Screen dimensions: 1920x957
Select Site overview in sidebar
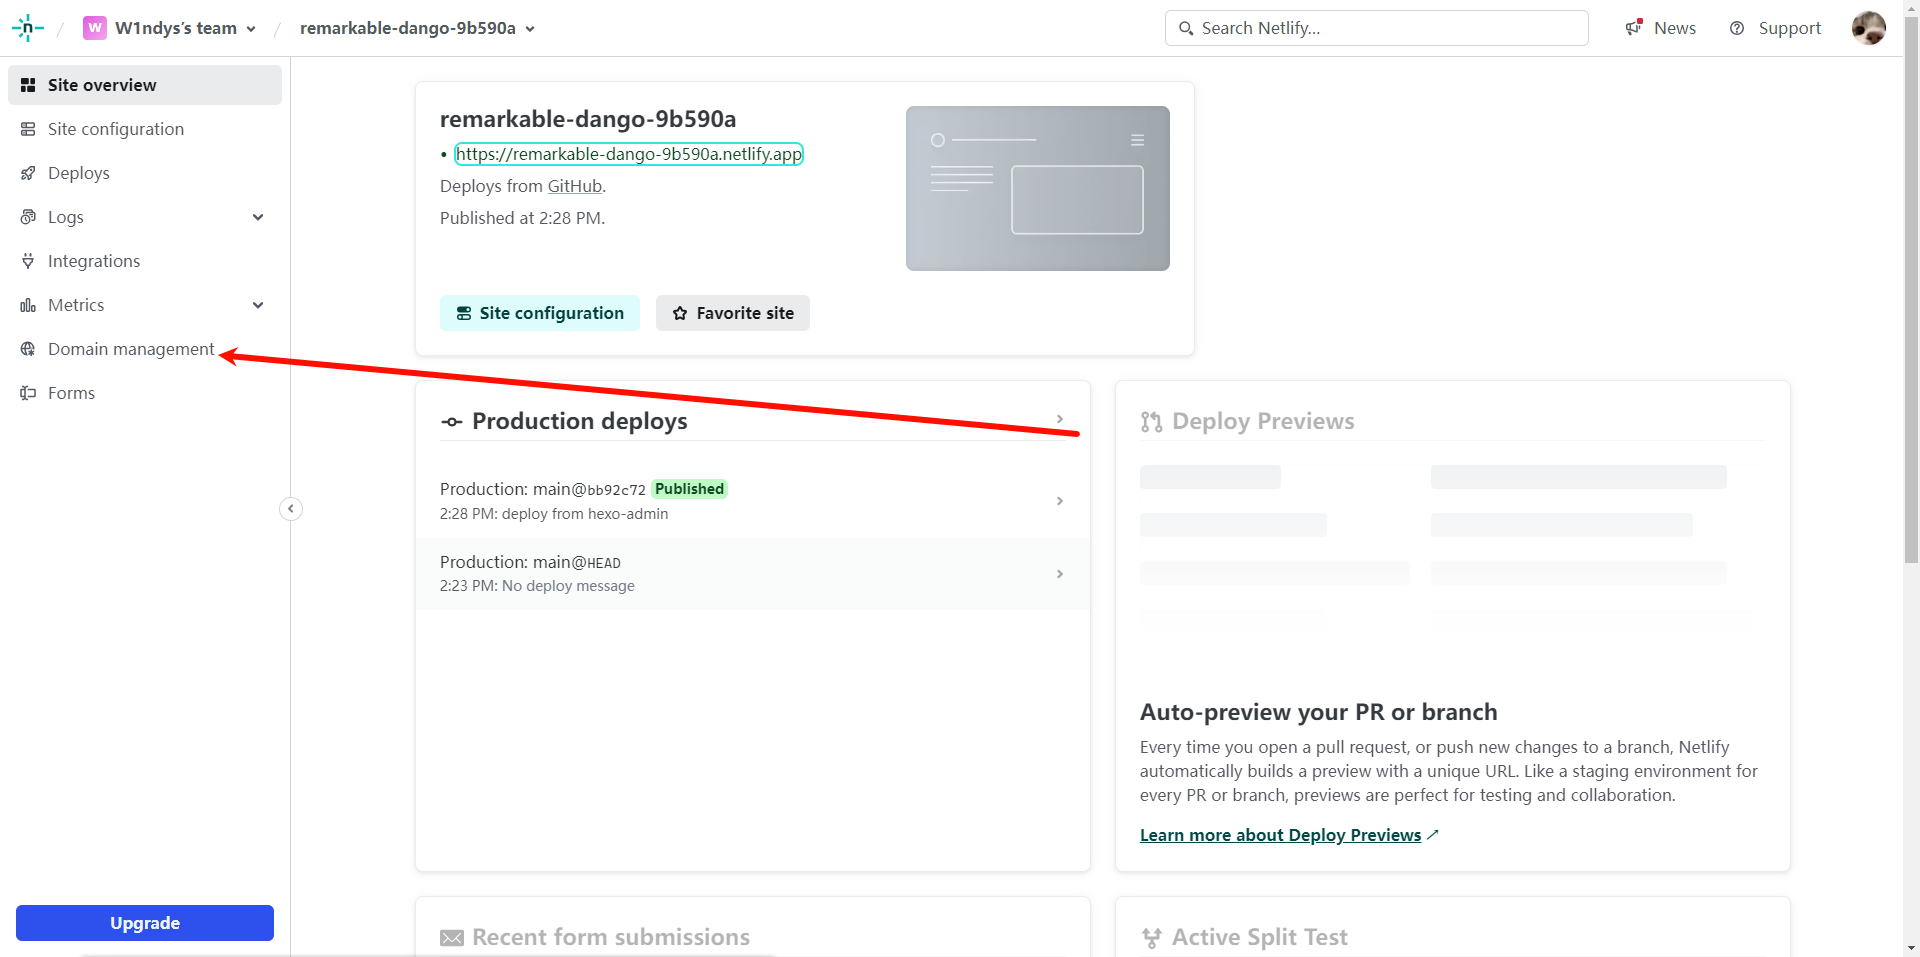pos(102,85)
